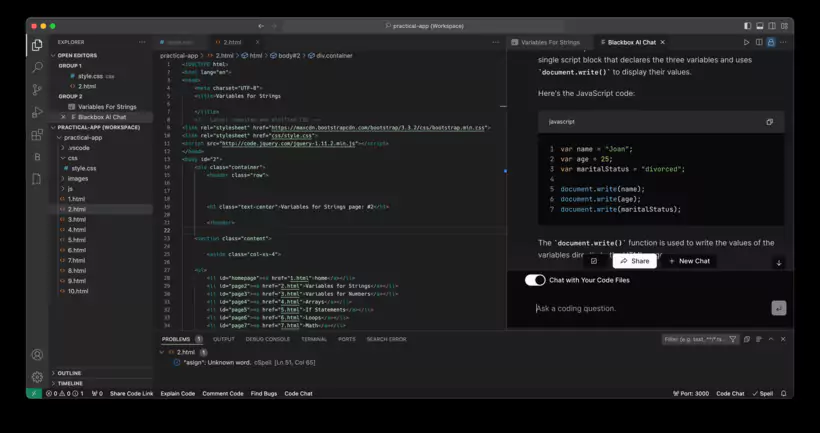This screenshot has height=433, width=820.
Task: Open the Extensions view
Action: pos(37,135)
